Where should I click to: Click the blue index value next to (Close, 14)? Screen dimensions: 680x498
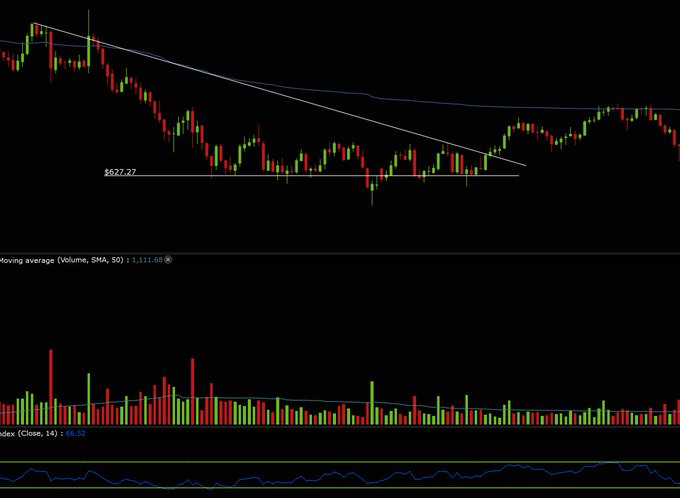75,433
